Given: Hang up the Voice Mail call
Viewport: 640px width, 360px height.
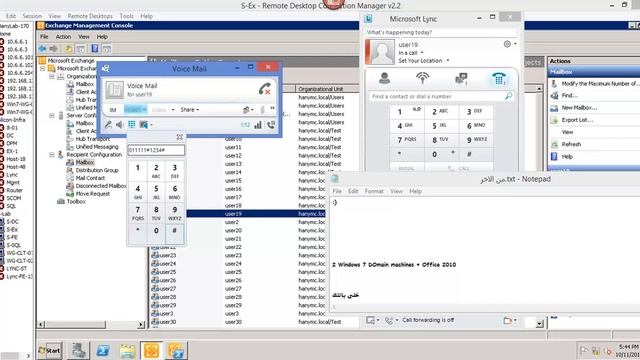Looking at the screenshot, I should tap(264, 89).
